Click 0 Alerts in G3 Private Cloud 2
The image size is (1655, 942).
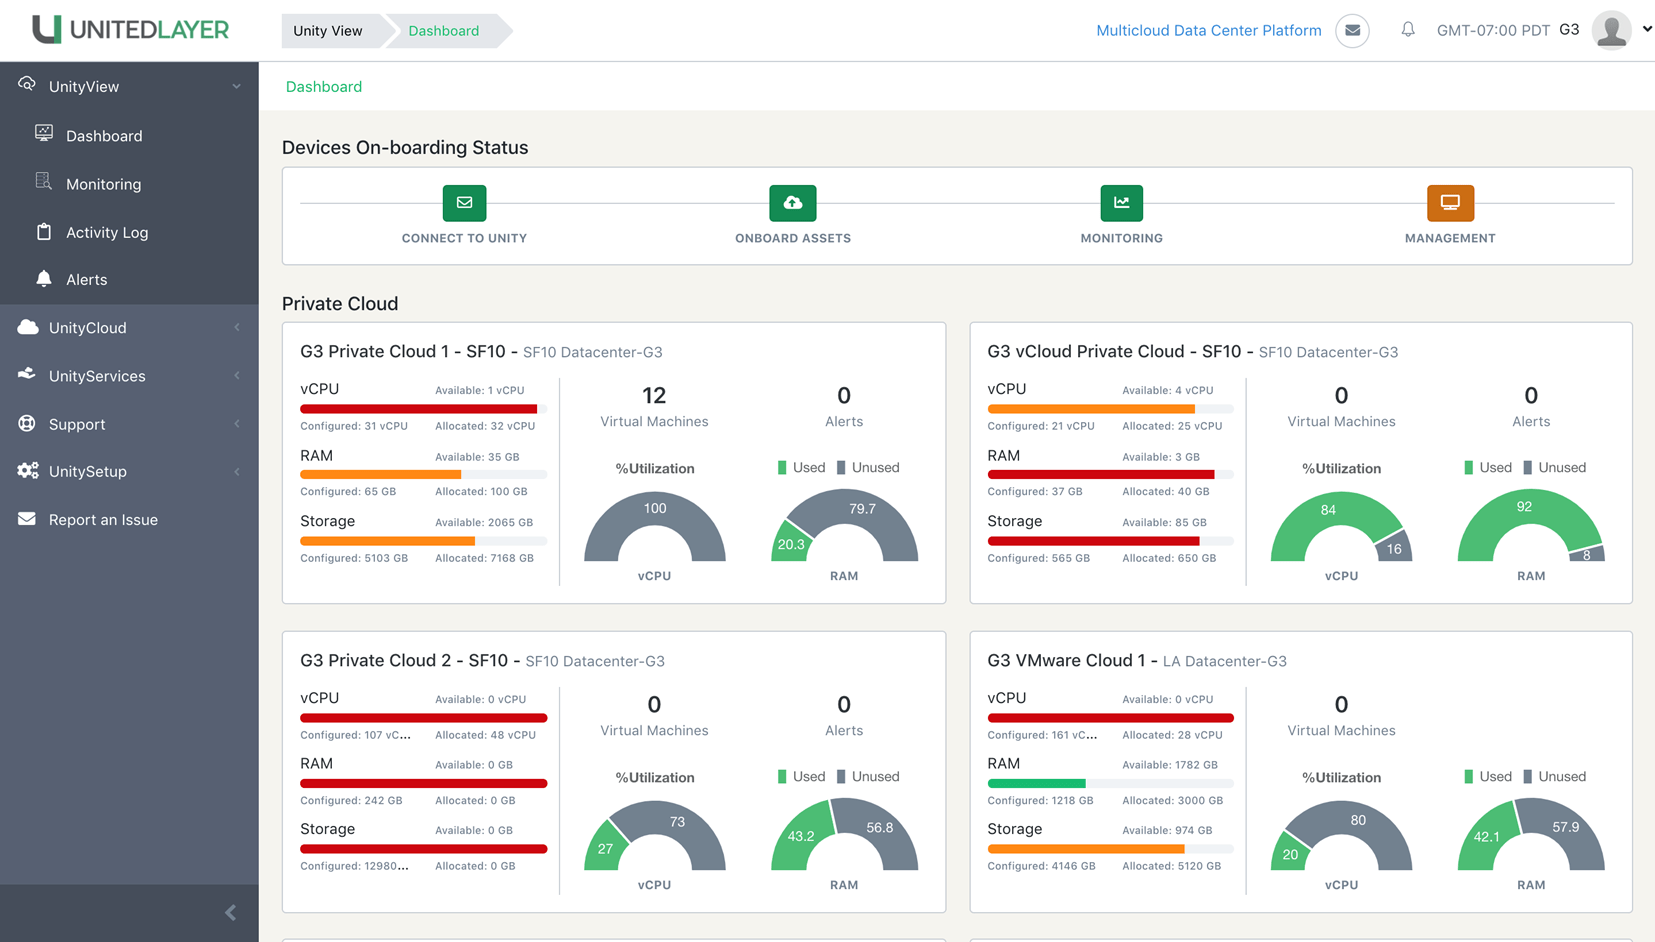[x=844, y=715]
